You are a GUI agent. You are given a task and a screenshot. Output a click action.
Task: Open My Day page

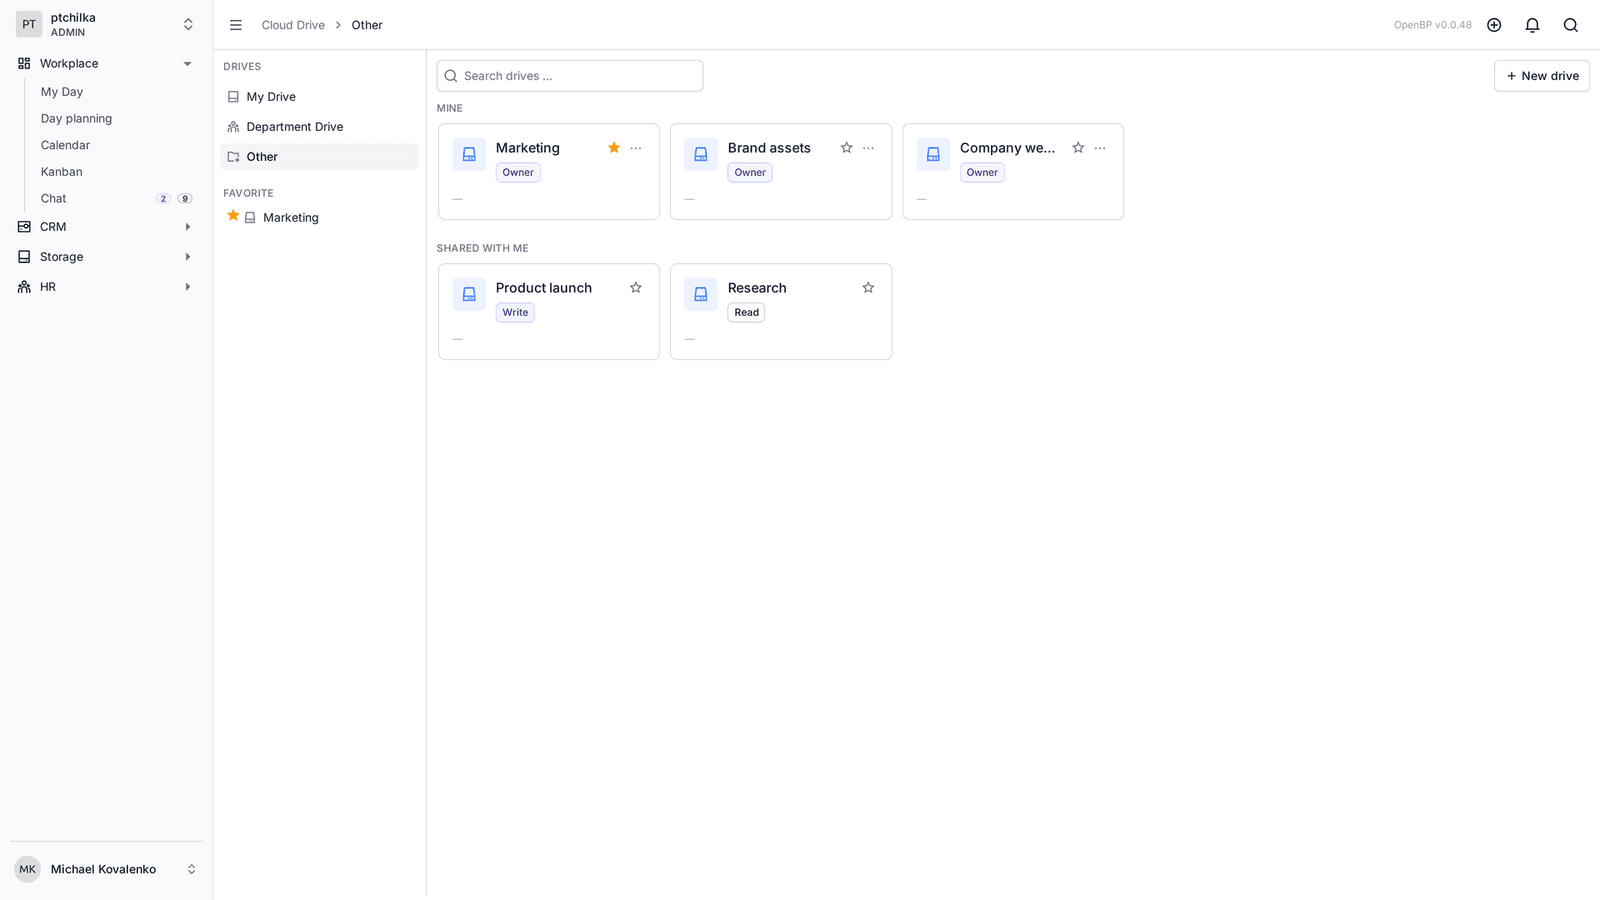(x=62, y=92)
